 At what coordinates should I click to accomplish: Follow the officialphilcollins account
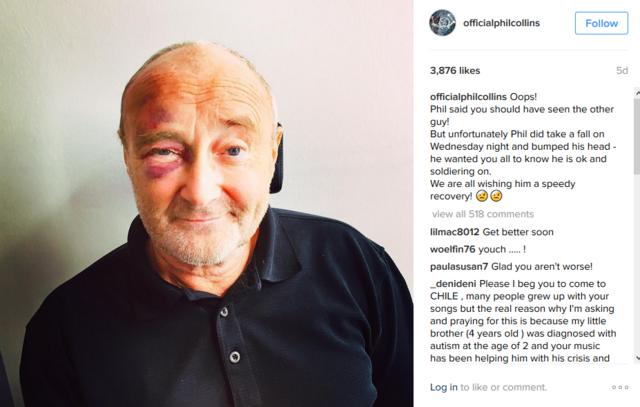(601, 23)
